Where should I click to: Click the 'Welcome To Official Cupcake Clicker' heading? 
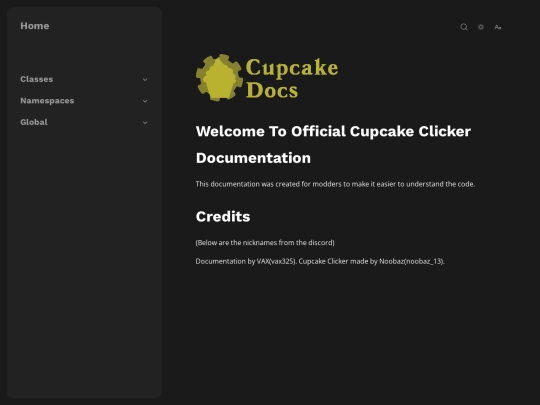333,145
